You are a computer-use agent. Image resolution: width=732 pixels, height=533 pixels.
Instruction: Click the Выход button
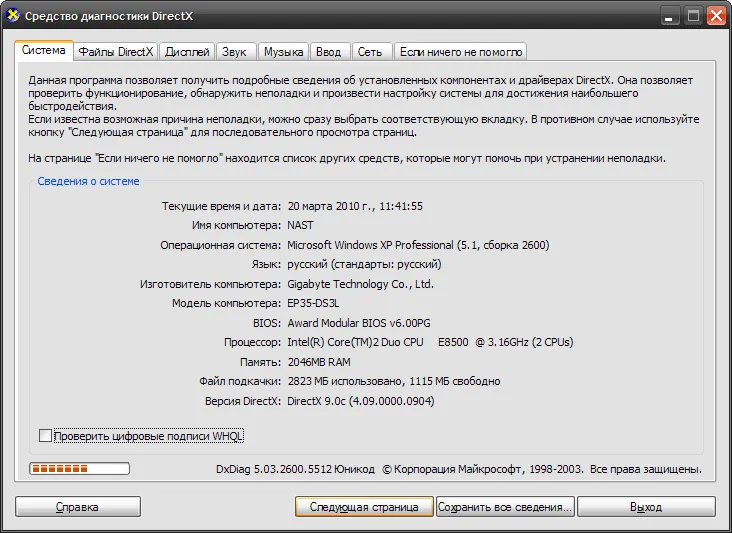646,506
